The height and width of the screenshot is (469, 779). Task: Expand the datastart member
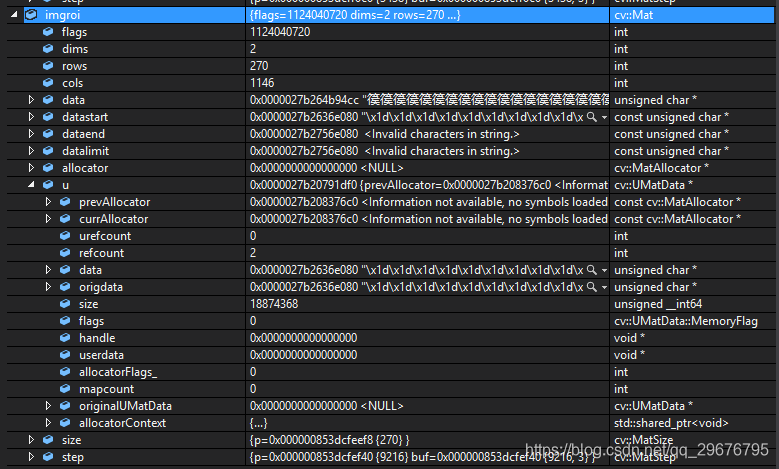[x=31, y=117]
